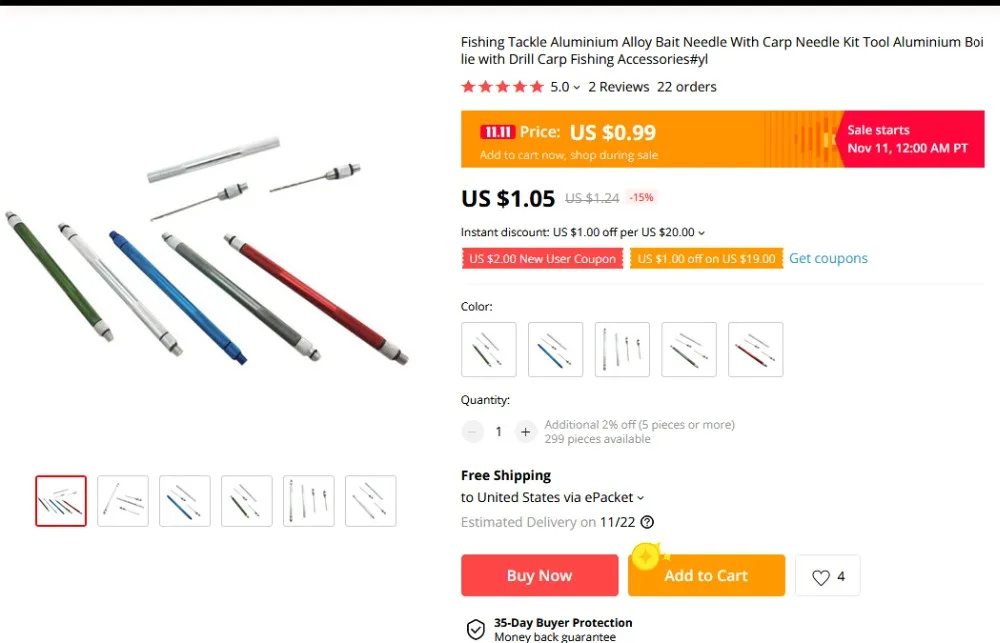Expand the instant discount details chevron
Viewport: 1000px width, 643px height.
click(x=702, y=233)
